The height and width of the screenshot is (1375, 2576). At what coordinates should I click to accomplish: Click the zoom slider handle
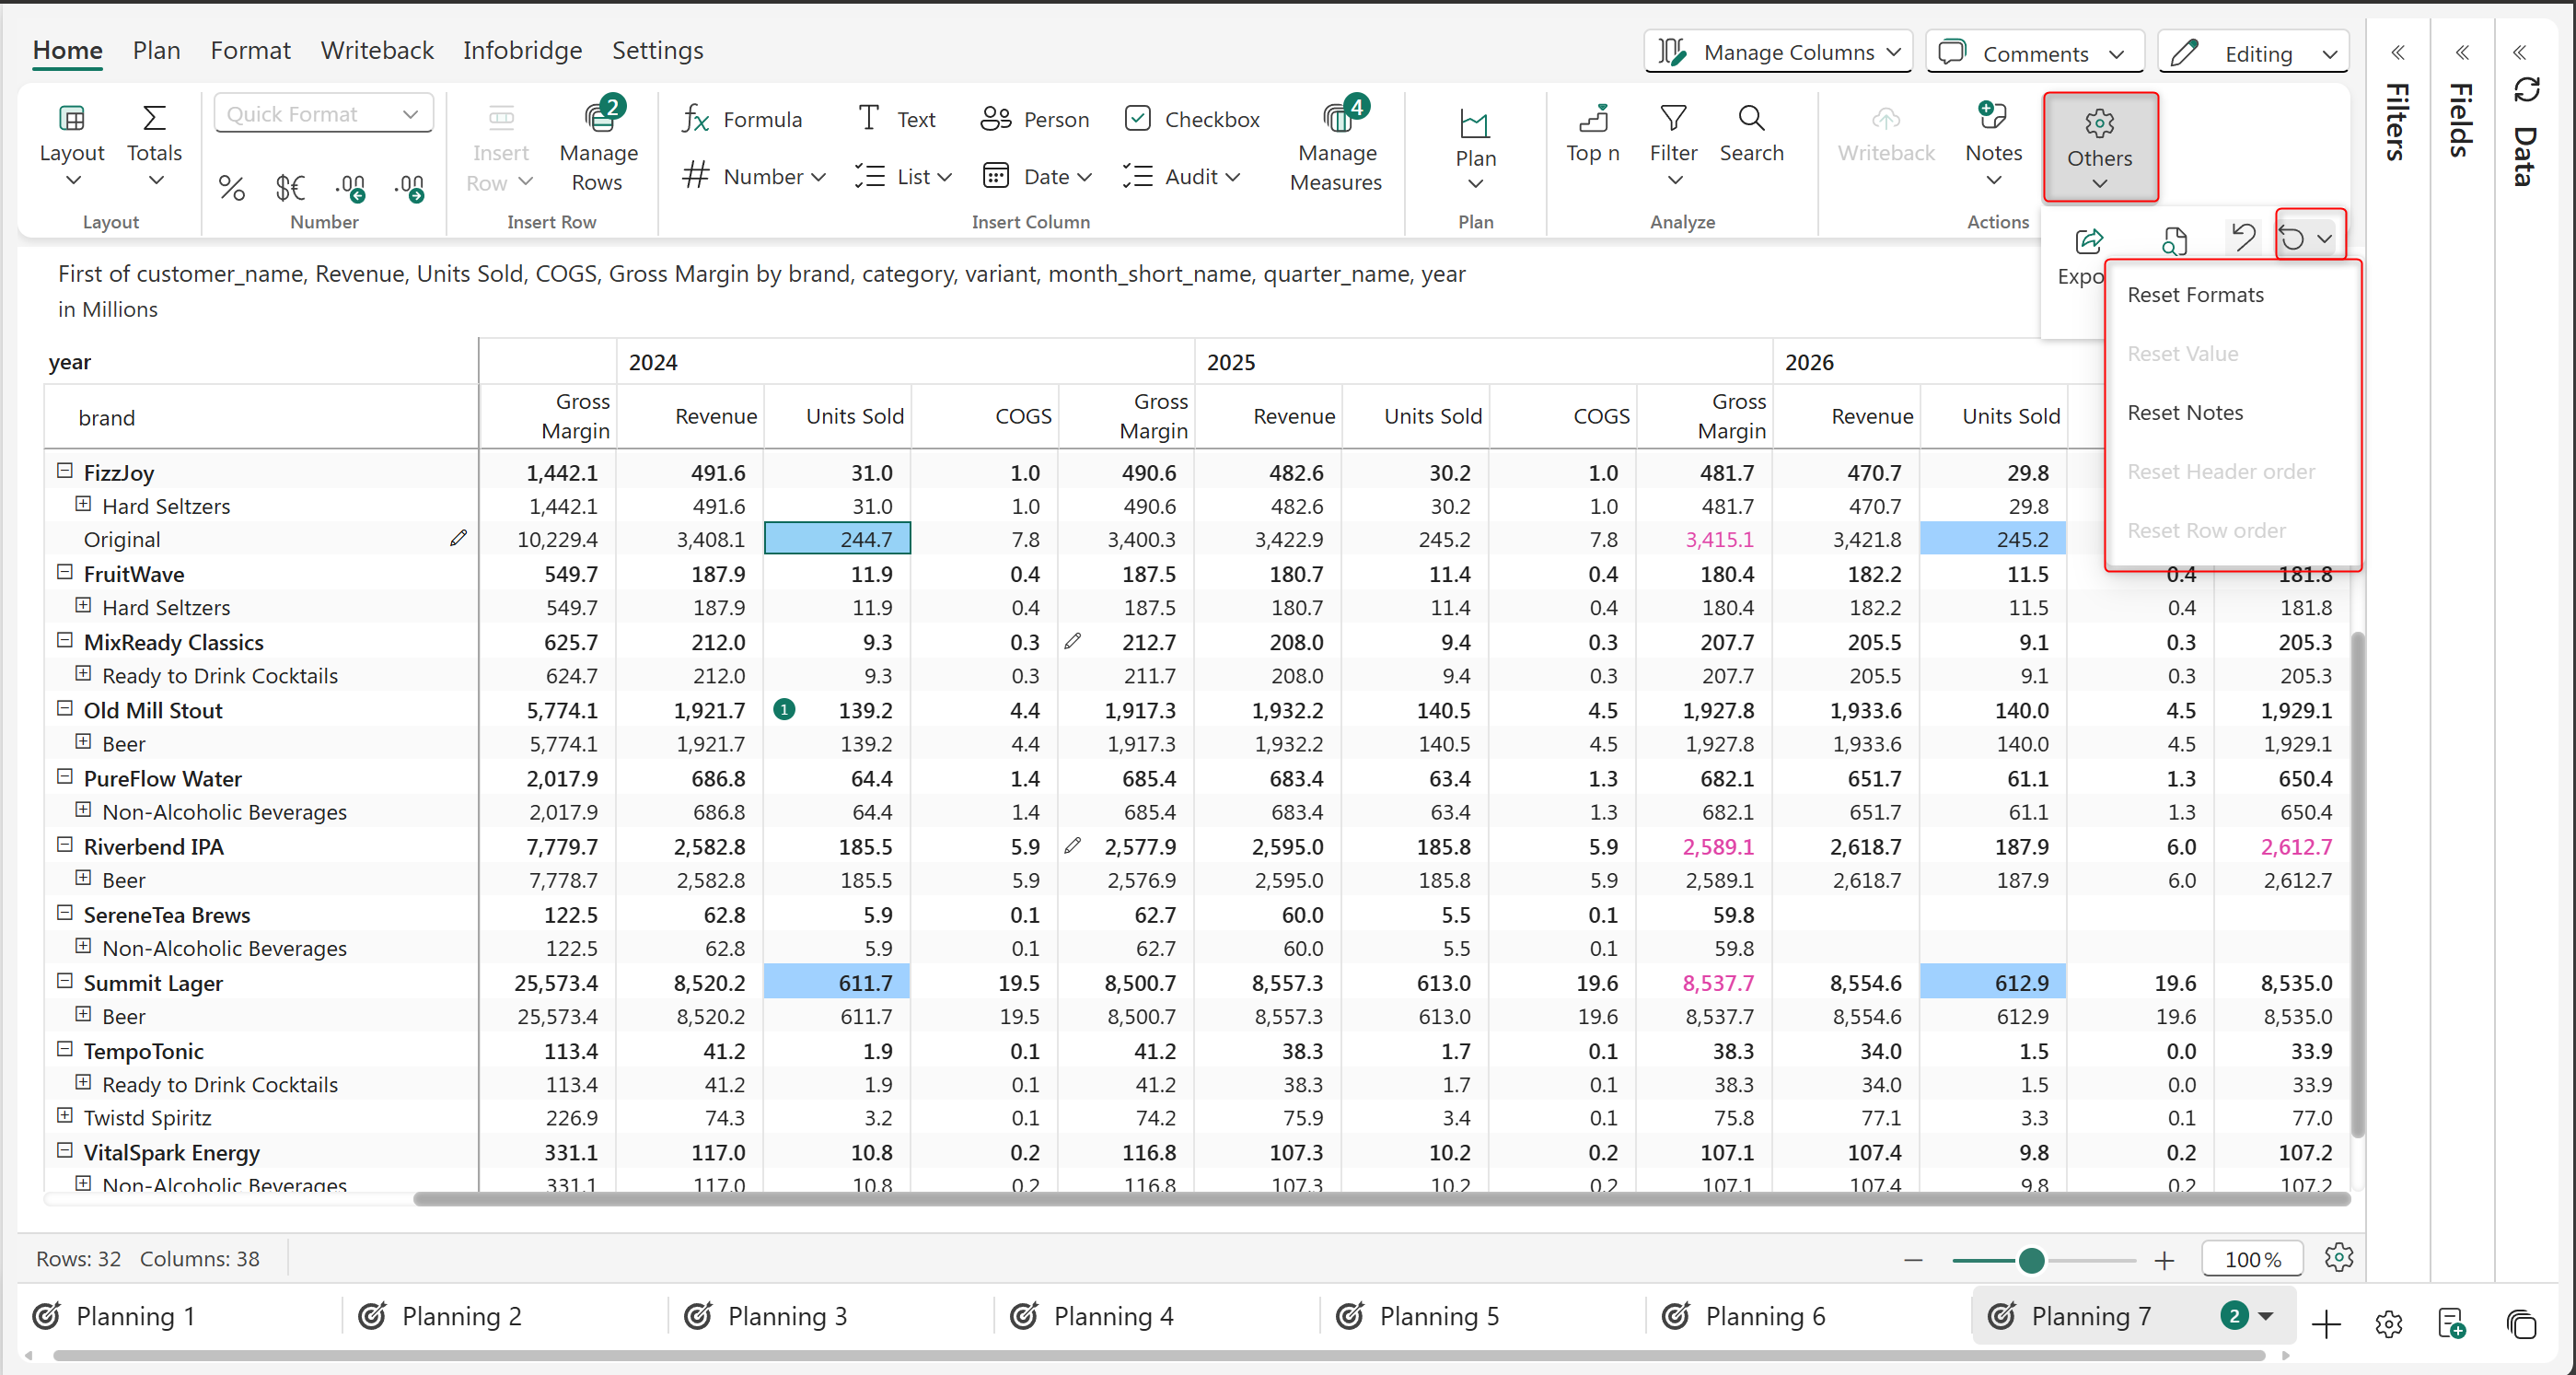pyautogui.click(x=2031, y=1260)
